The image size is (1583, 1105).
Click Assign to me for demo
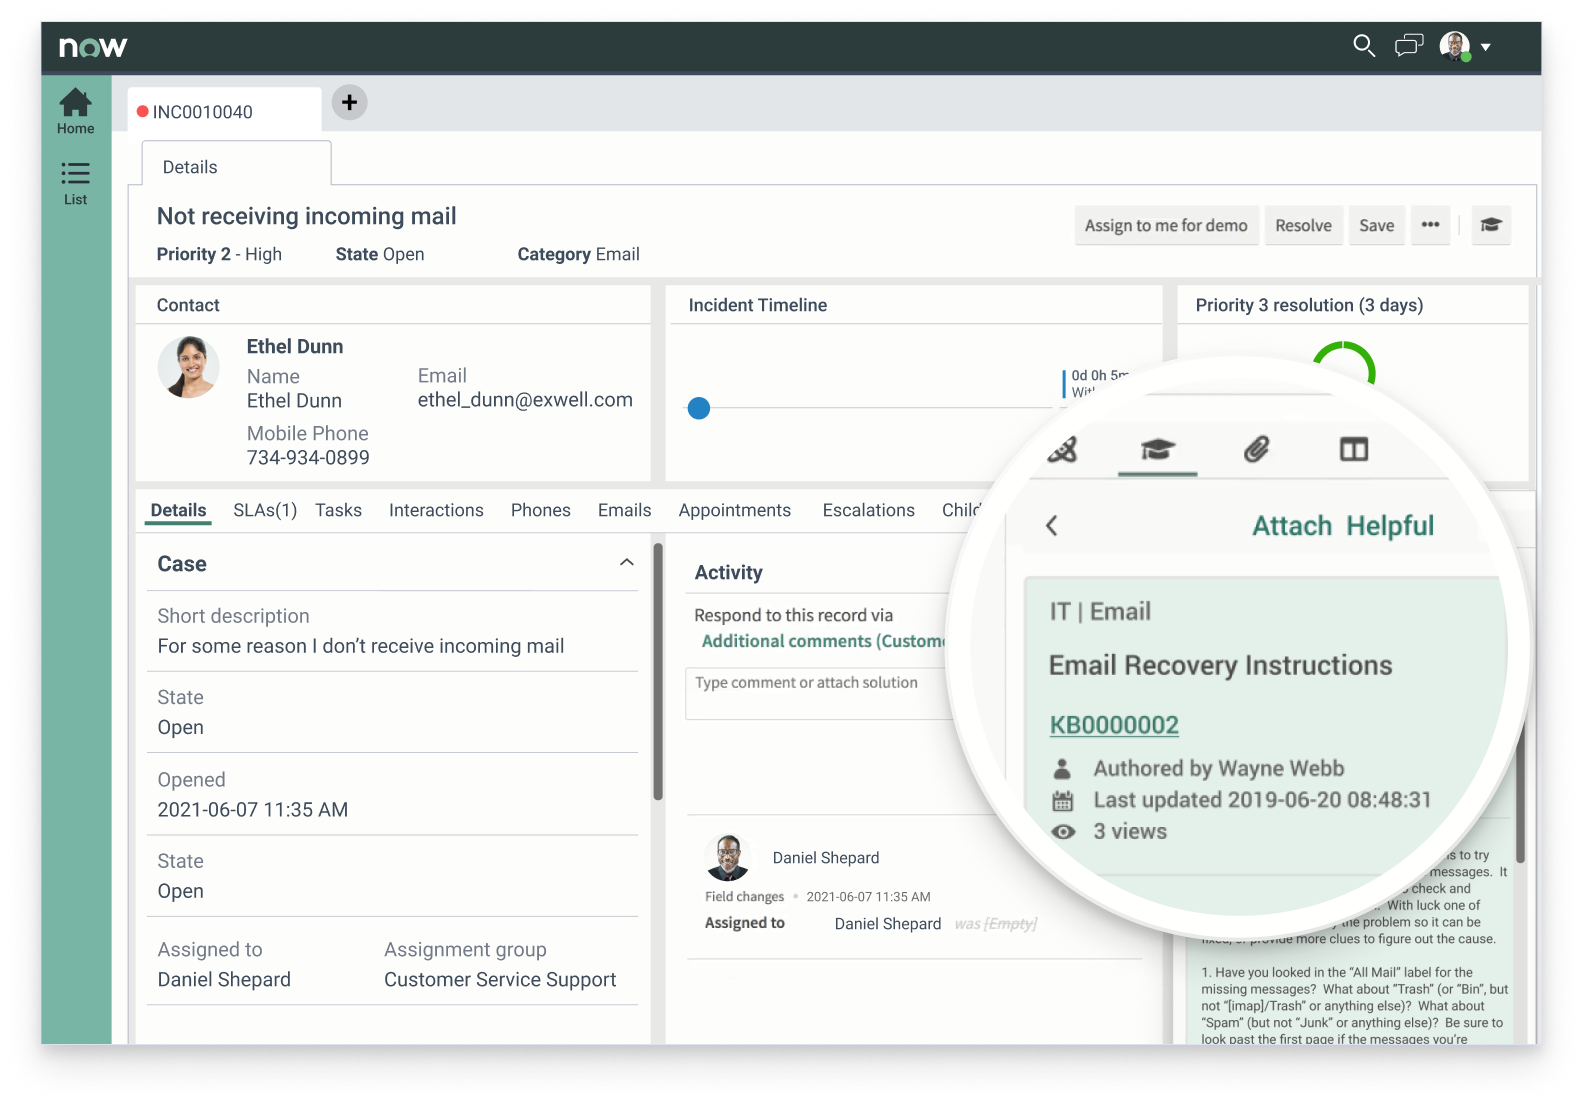1165,225
